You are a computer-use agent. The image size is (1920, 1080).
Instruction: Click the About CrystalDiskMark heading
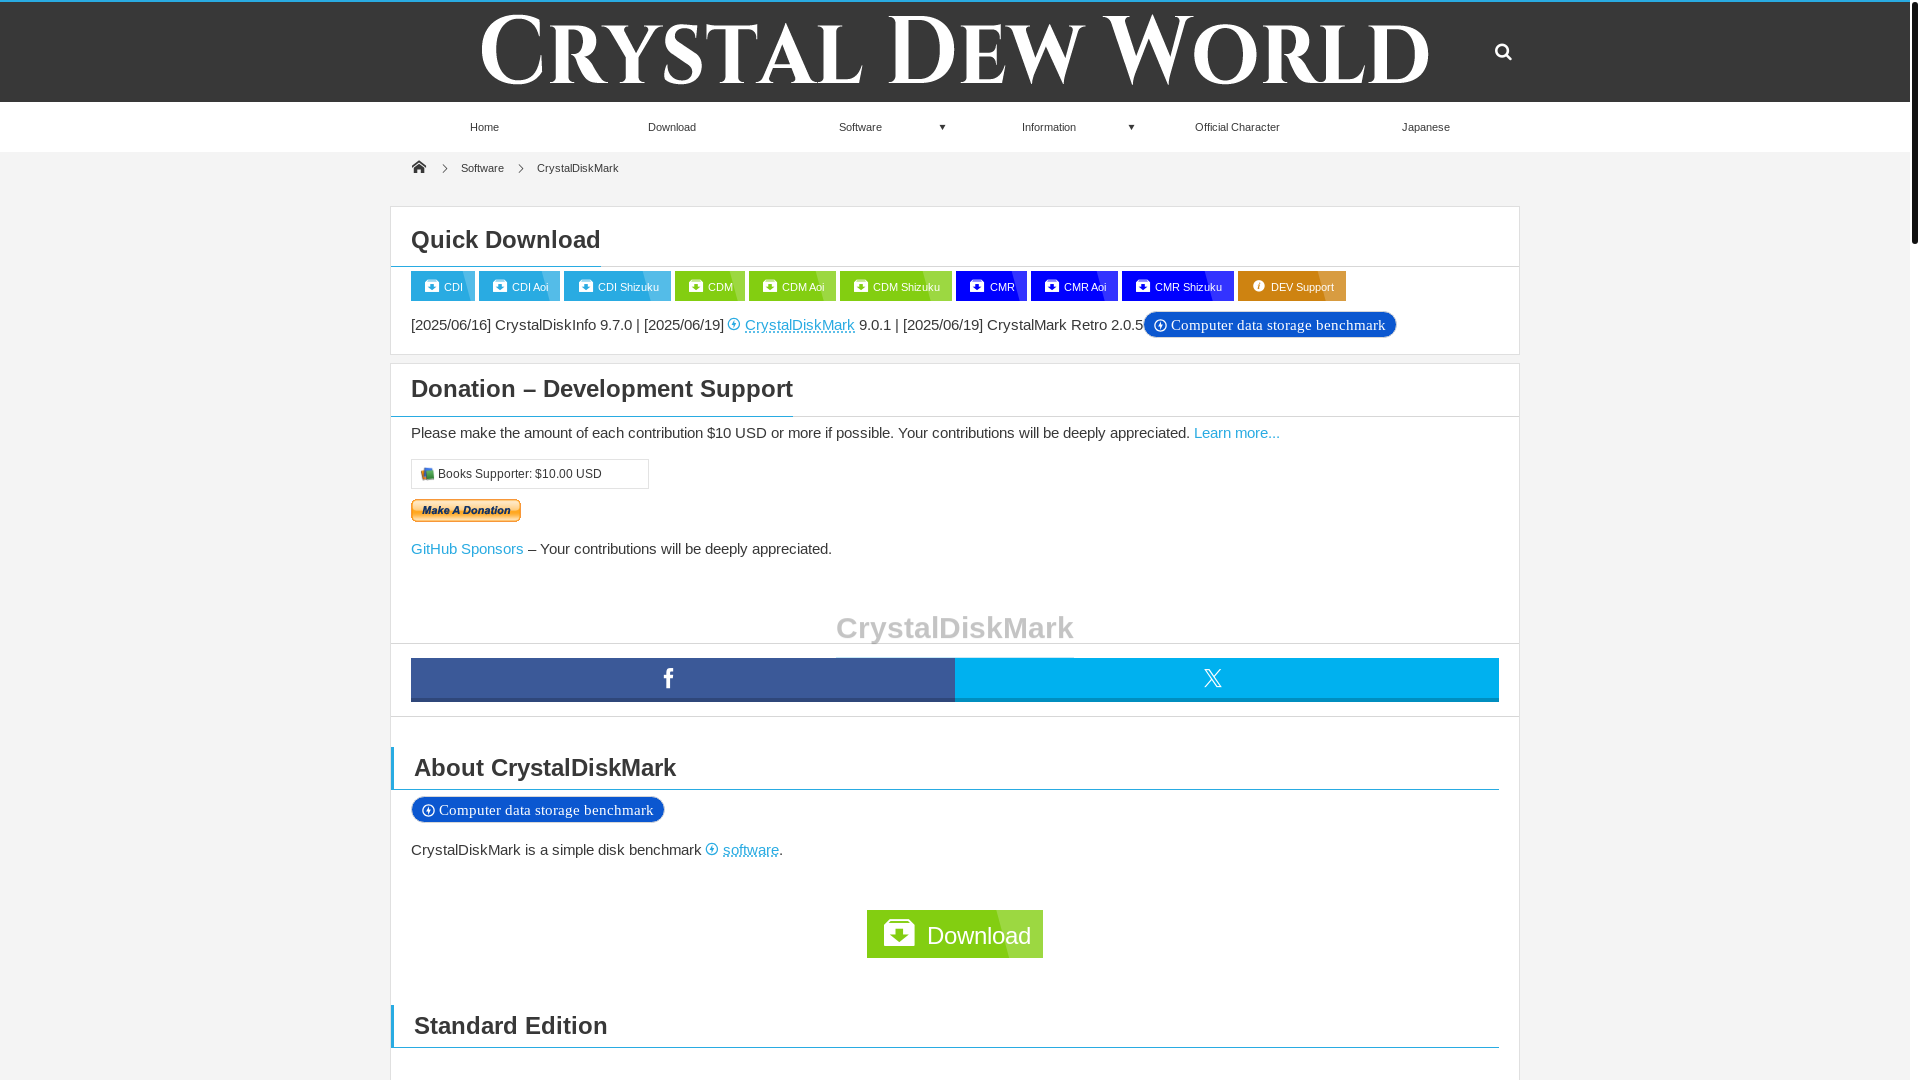pyautogui.click(x=545, y=768)
